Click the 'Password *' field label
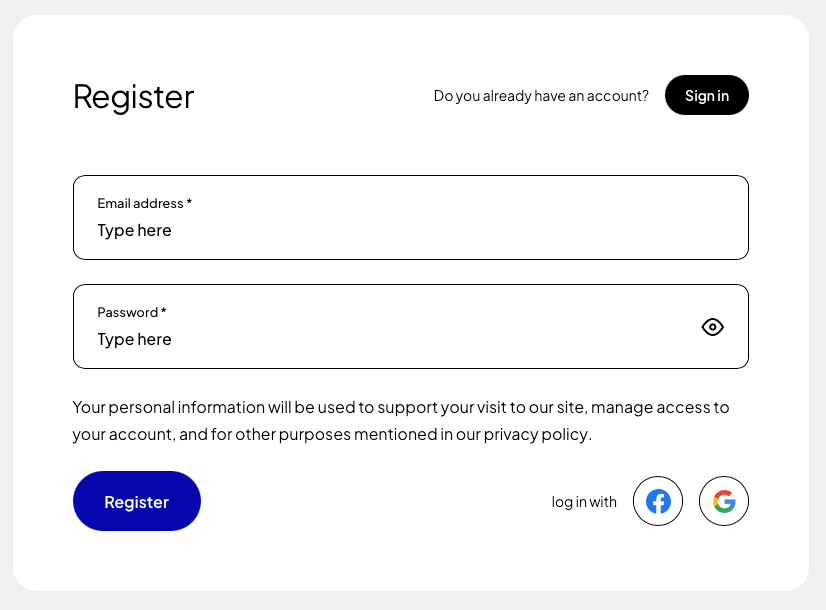Image resolution: width=826 pixels, height=610 pixels. 132,312
